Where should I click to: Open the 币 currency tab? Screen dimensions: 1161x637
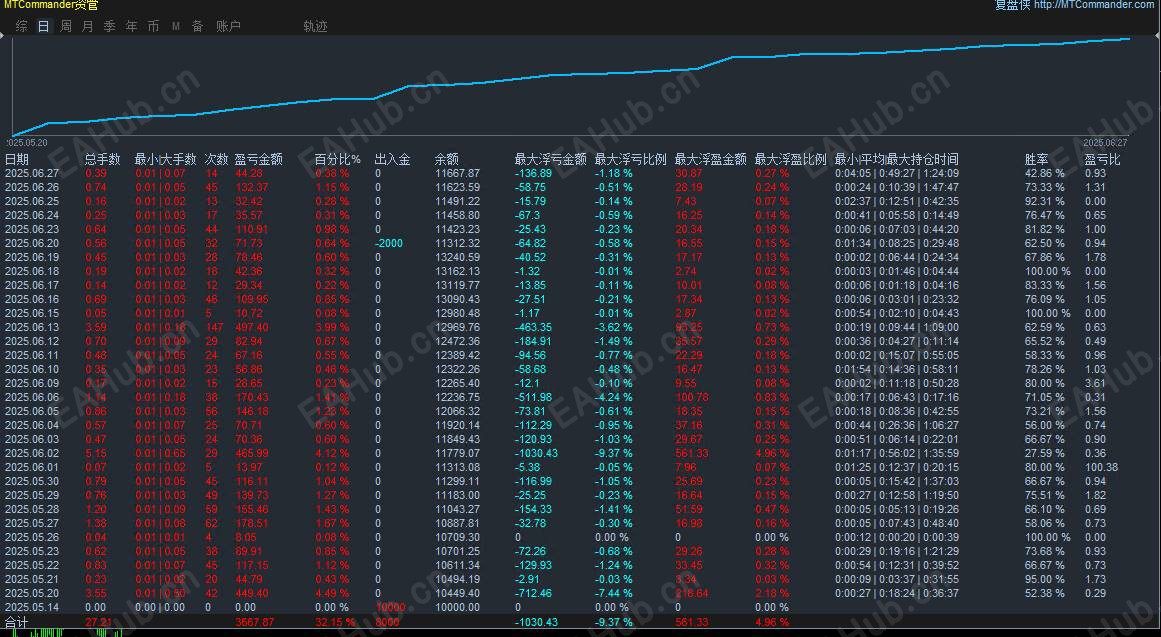point(153,26)
